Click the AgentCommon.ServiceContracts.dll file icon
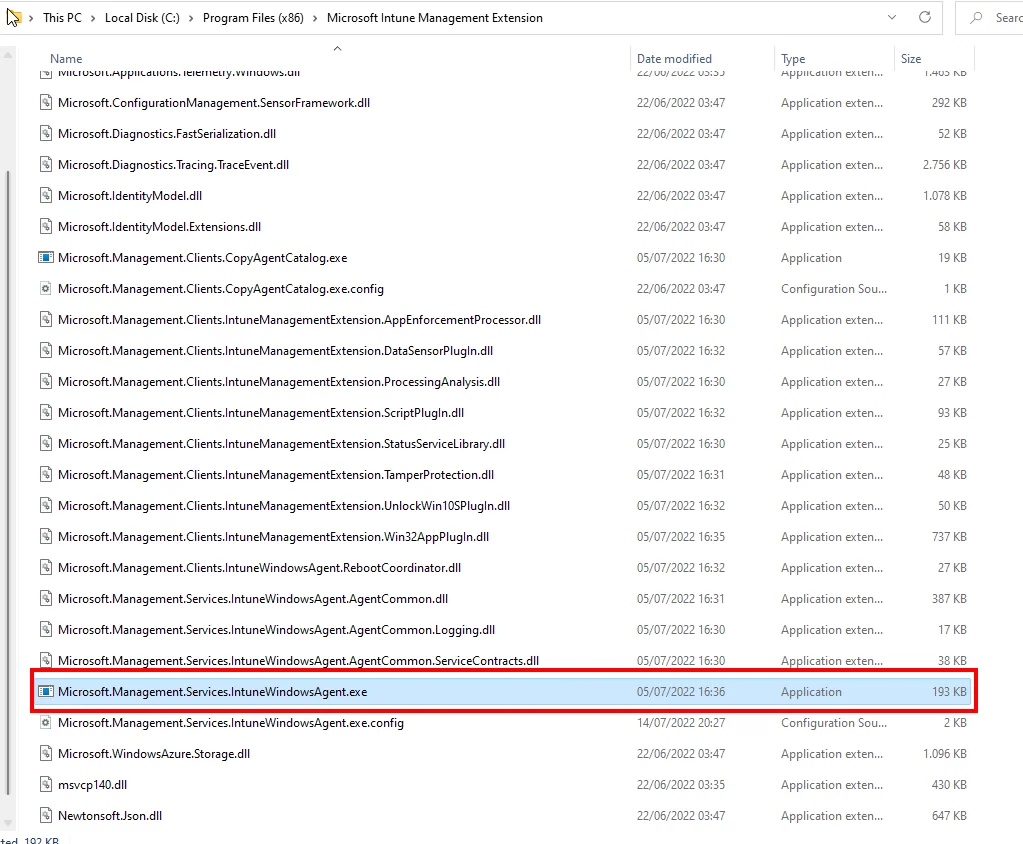This screenshot has height=844, width=1023. (x=46, y=660)
